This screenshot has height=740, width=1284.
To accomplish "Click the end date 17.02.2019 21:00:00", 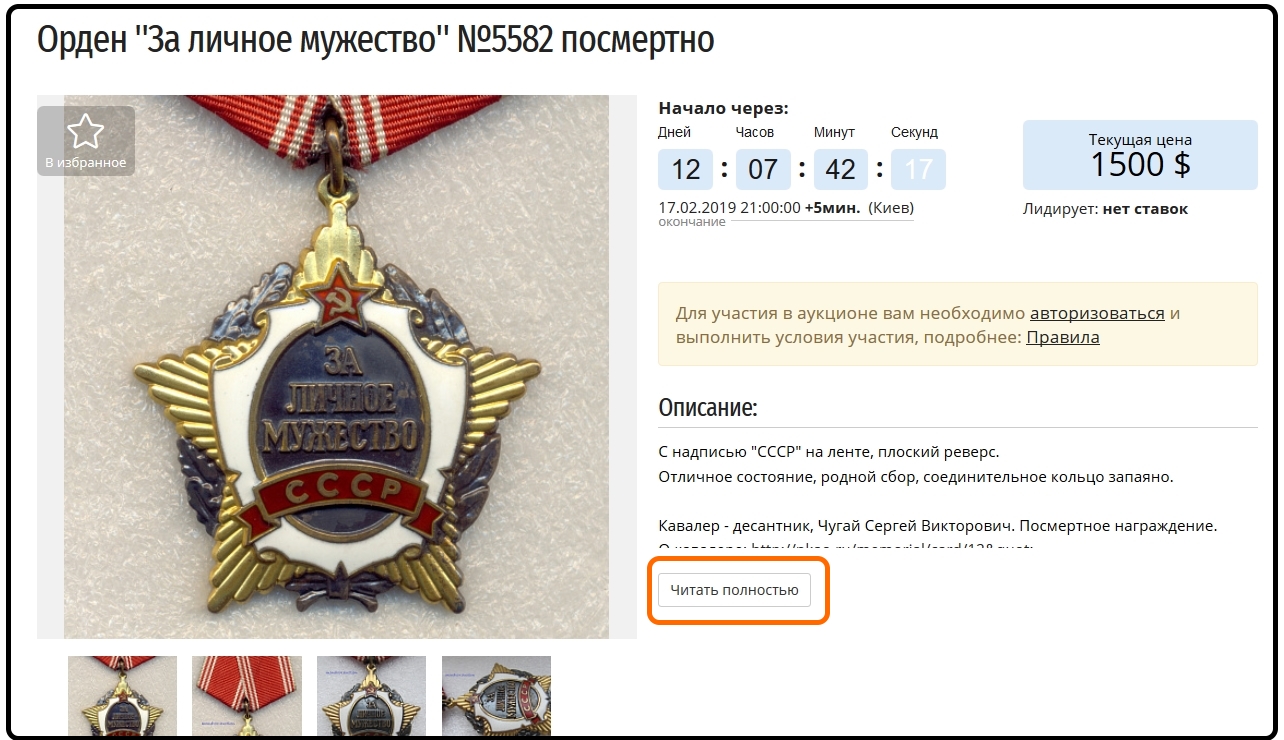I will click(x=729, y=208).
